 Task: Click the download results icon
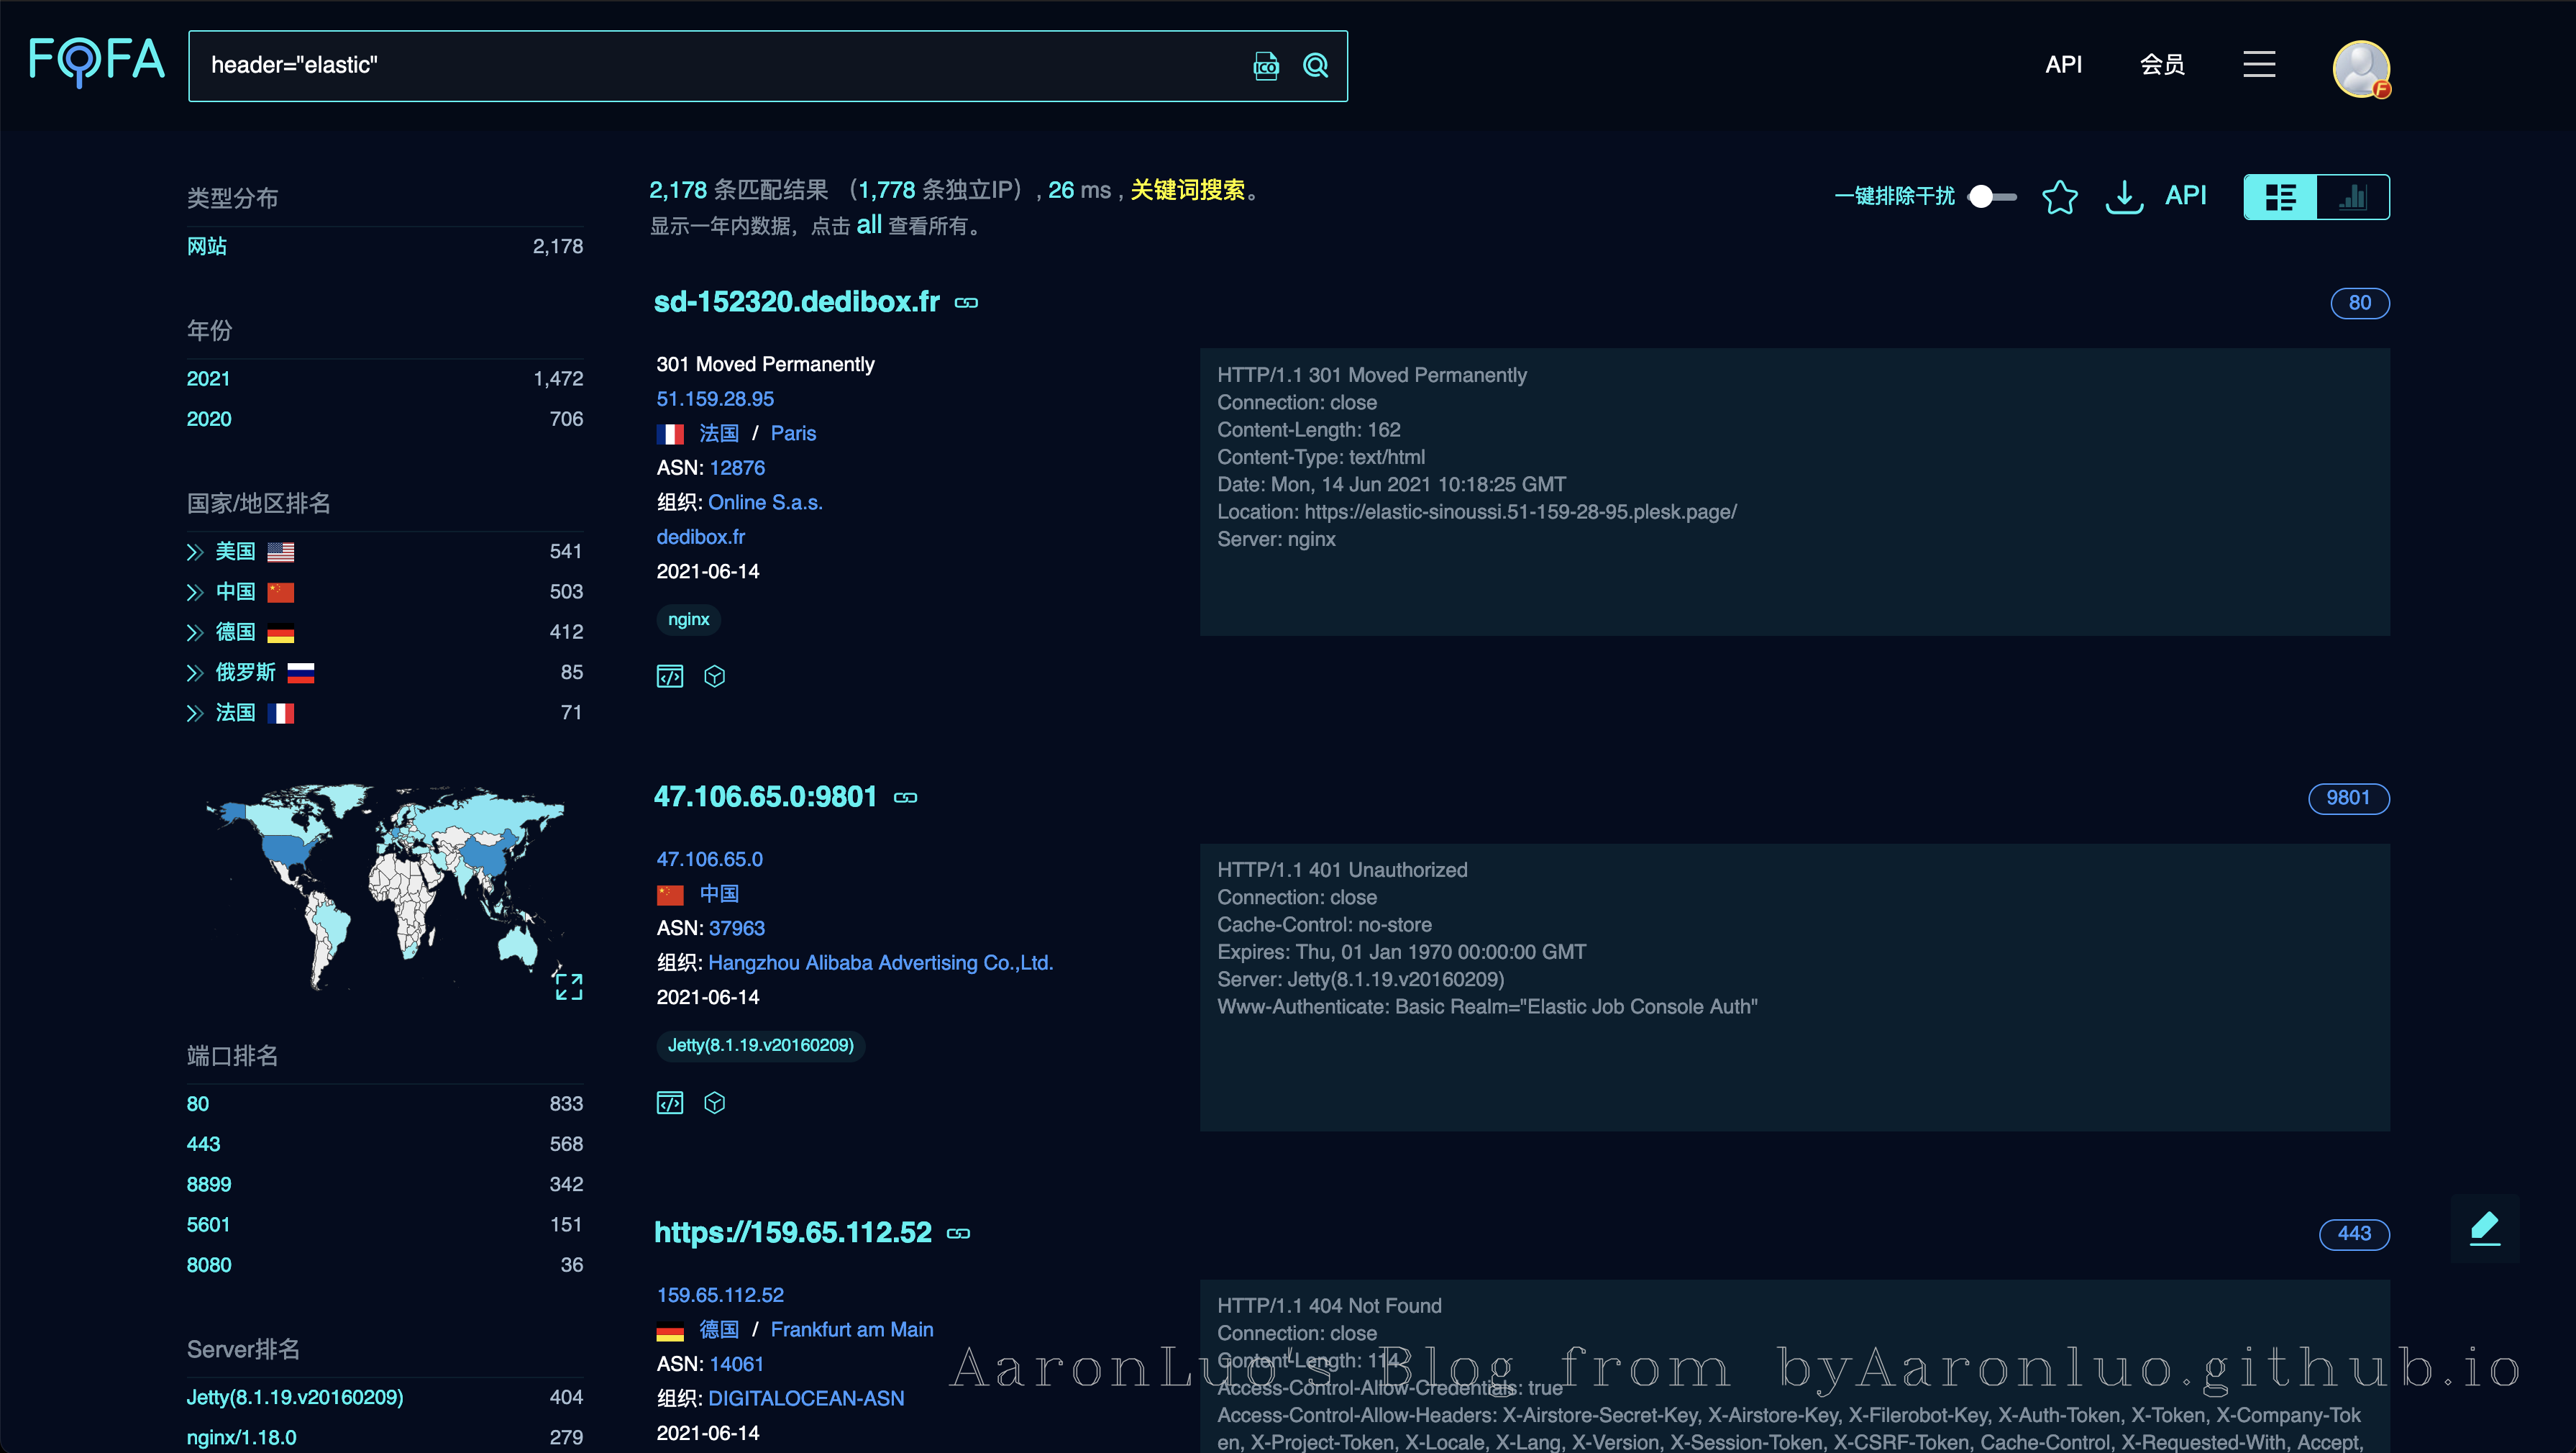pyautogui.click(x=2124, y=197)
